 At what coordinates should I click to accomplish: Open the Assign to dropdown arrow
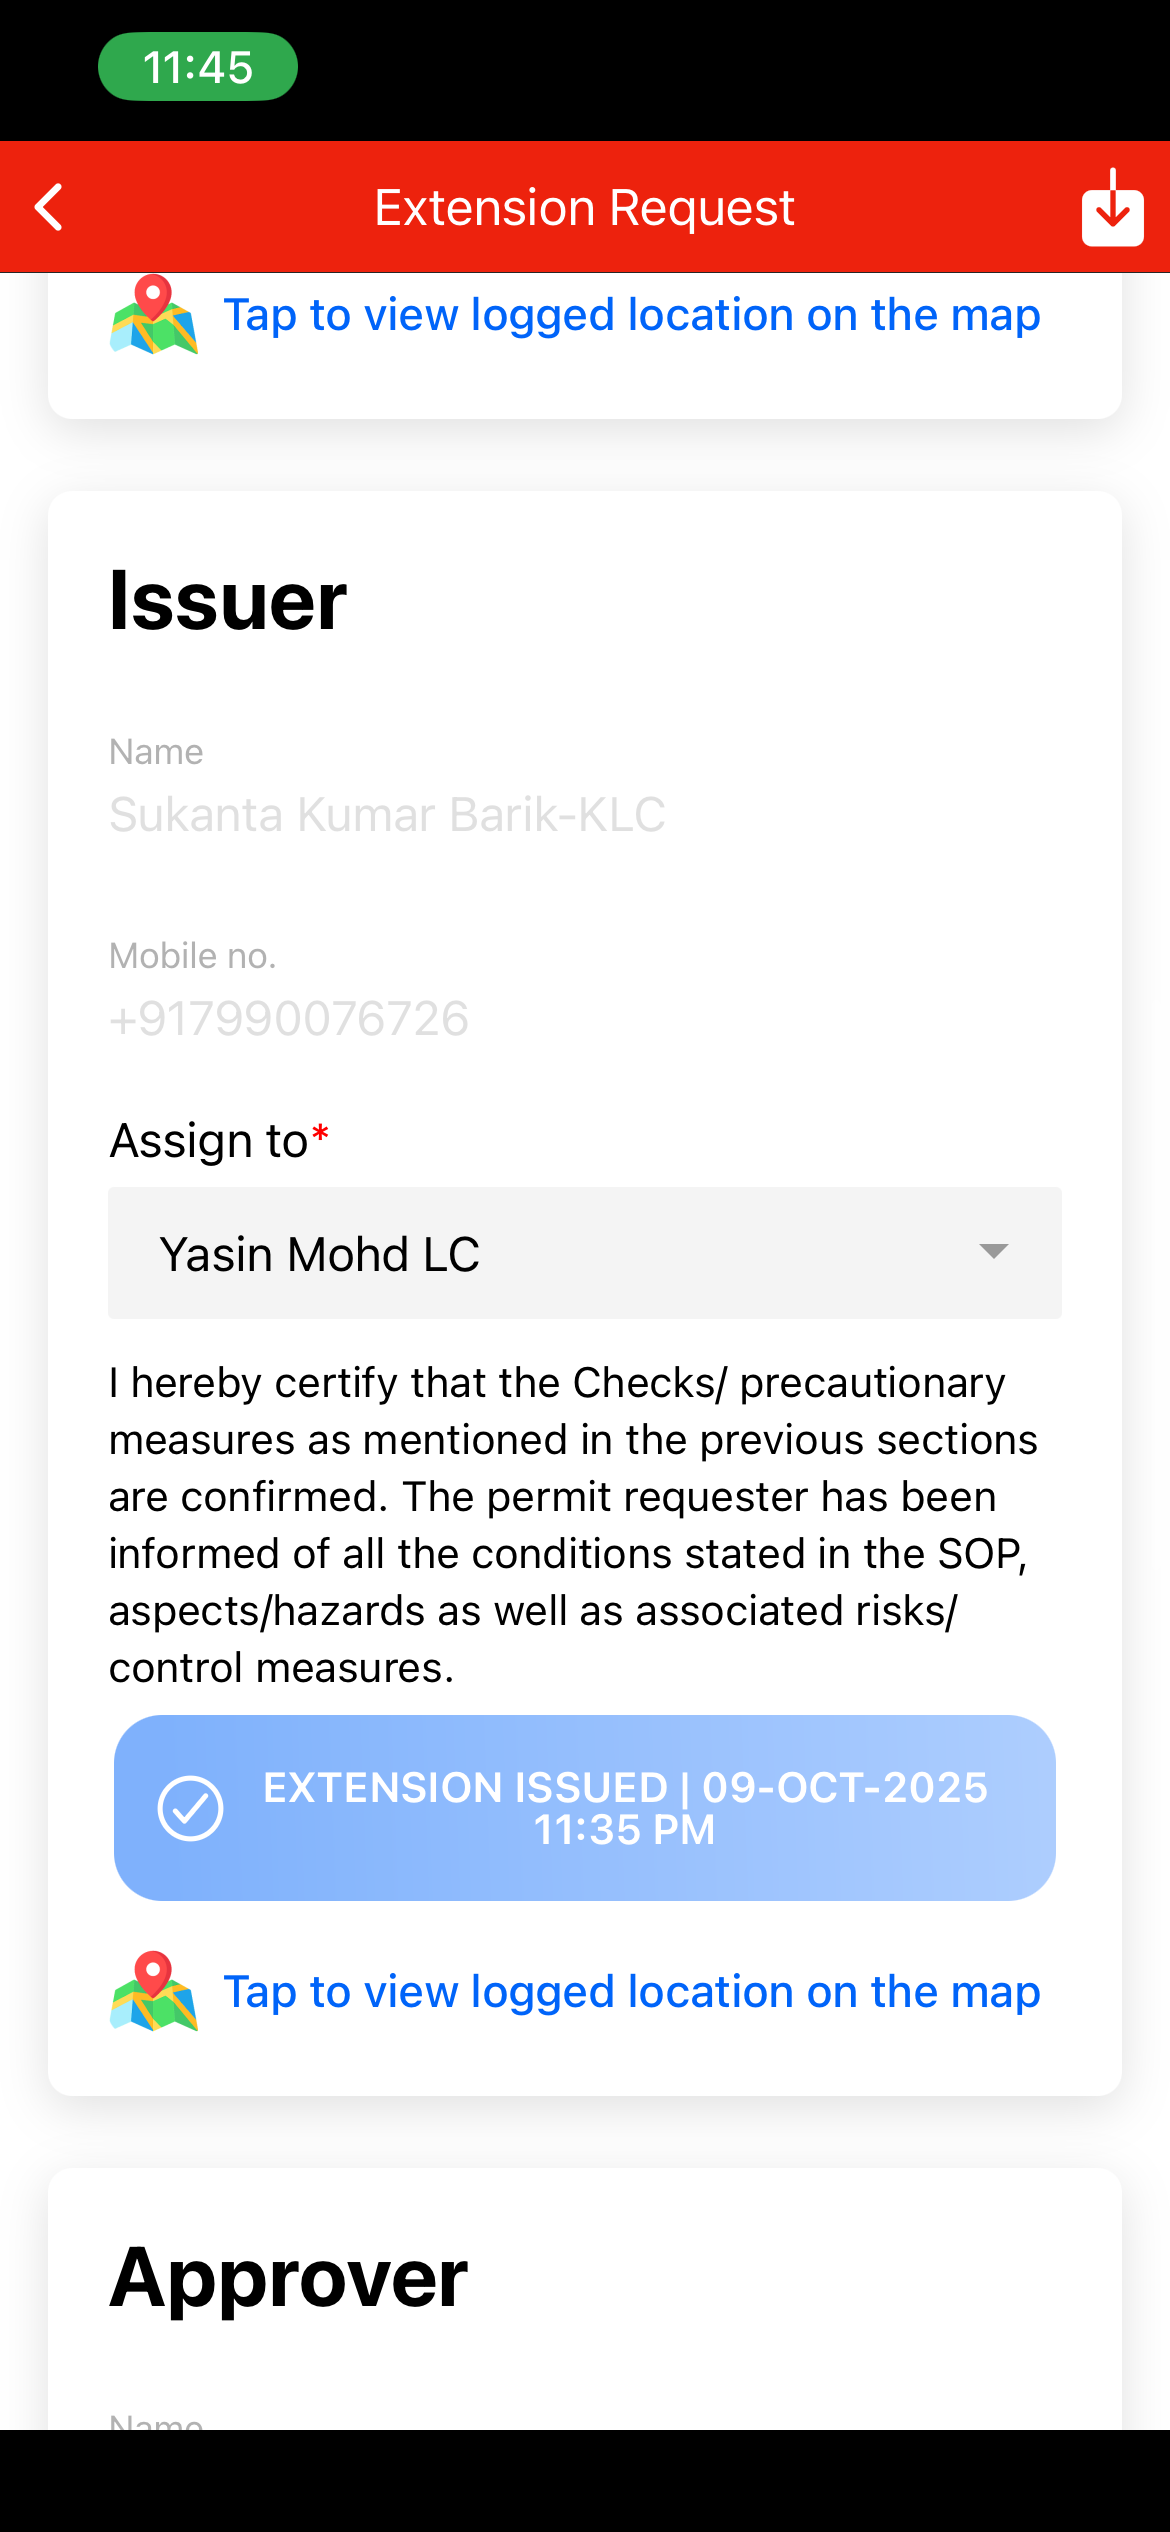993,1252
